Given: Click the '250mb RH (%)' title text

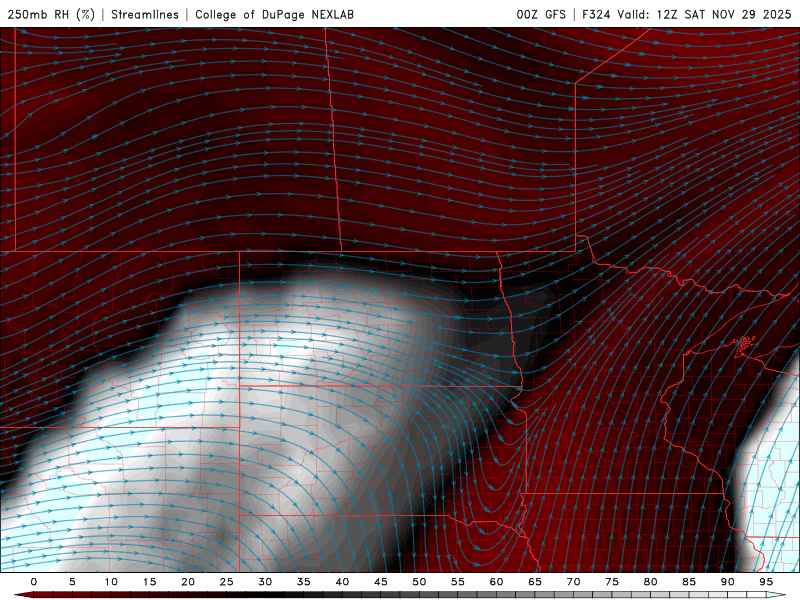Looking at the screenshot, I should 51,14.
